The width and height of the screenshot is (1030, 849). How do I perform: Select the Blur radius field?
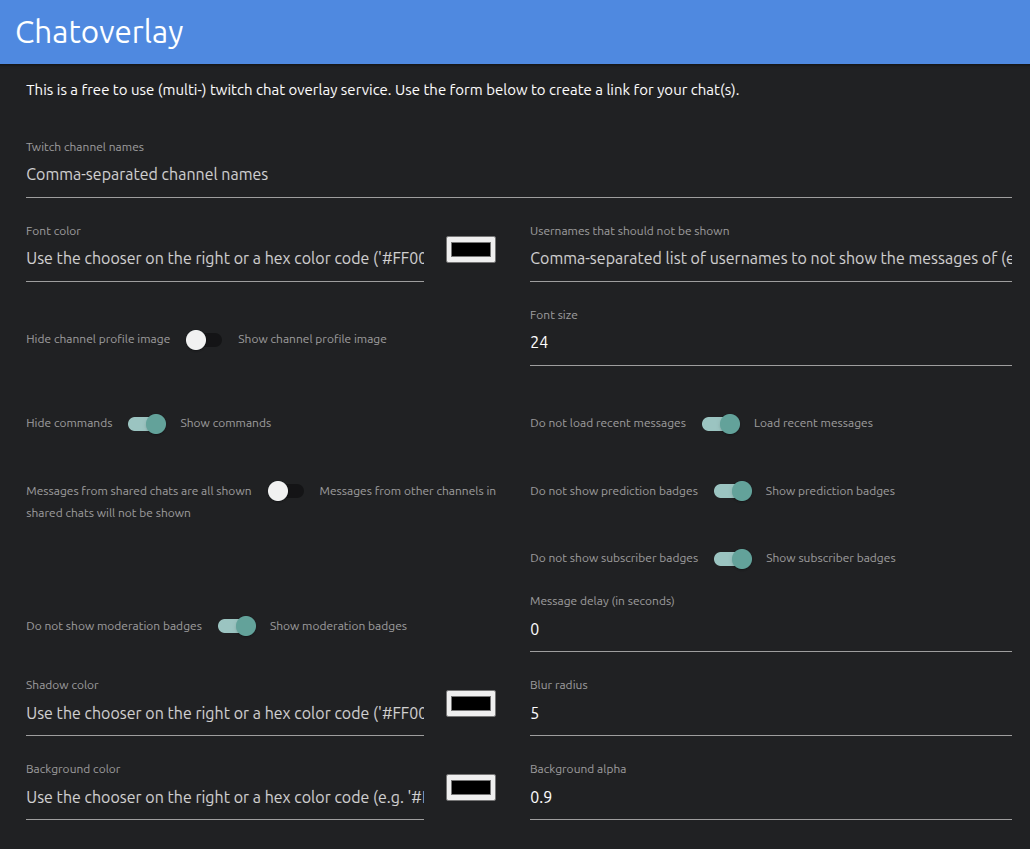tap(770, 713)
